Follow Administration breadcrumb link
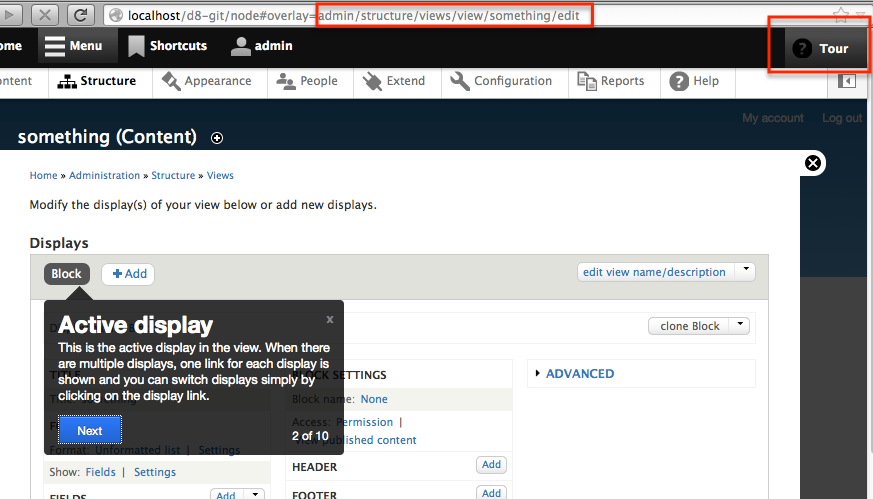 (105, 175)
